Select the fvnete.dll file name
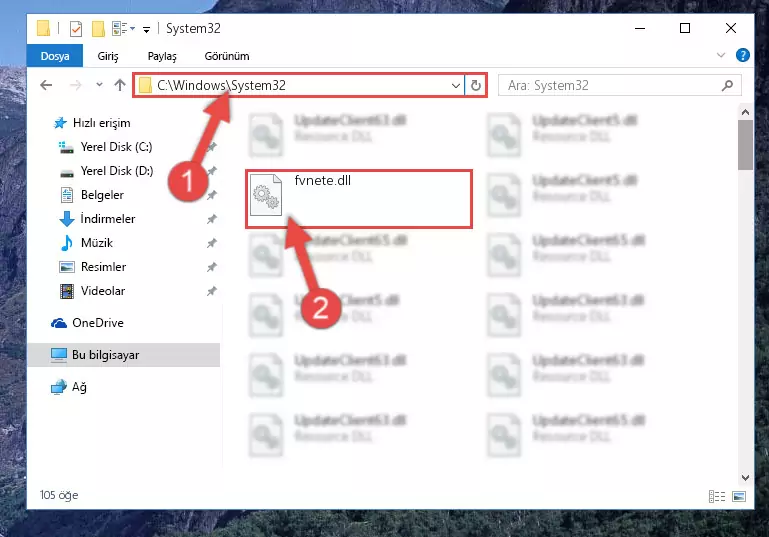 click(x=323, y=180)
